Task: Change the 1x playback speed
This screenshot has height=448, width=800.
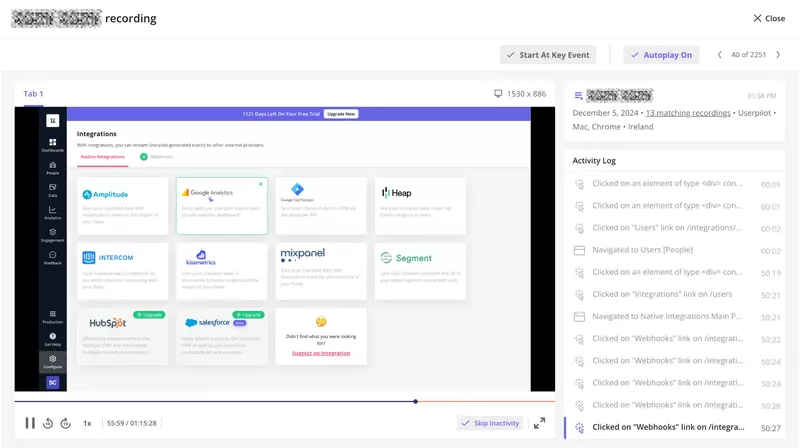Action: coord(87,423)
